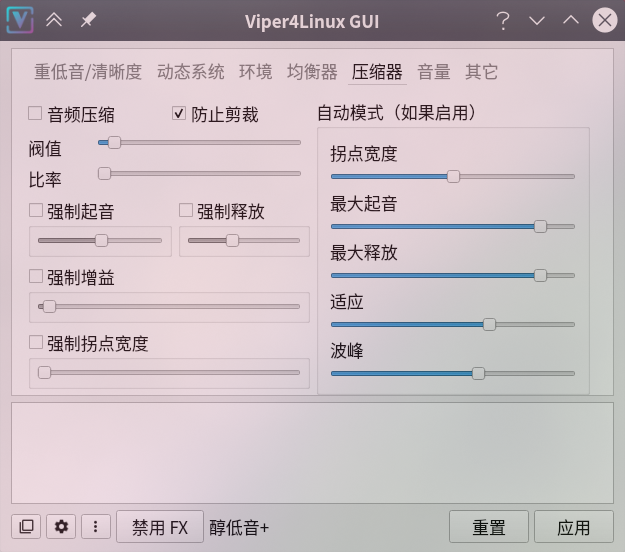Open the 动态系统 tab
The image size is (625, 552).
click(191, 72)
